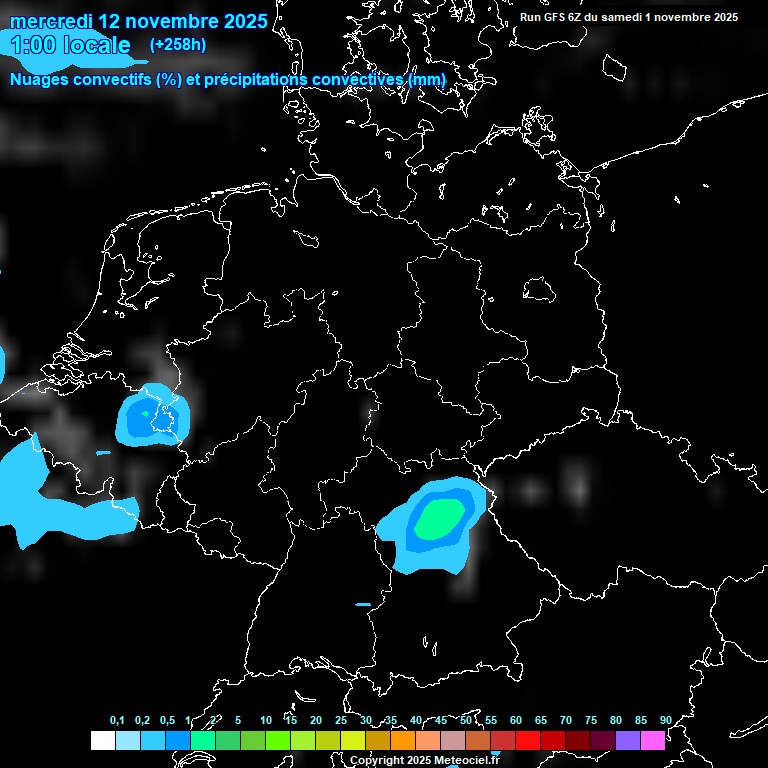
Task: Click the 'Nuages convectifs (%)' map title
Action: click(96, 79)
